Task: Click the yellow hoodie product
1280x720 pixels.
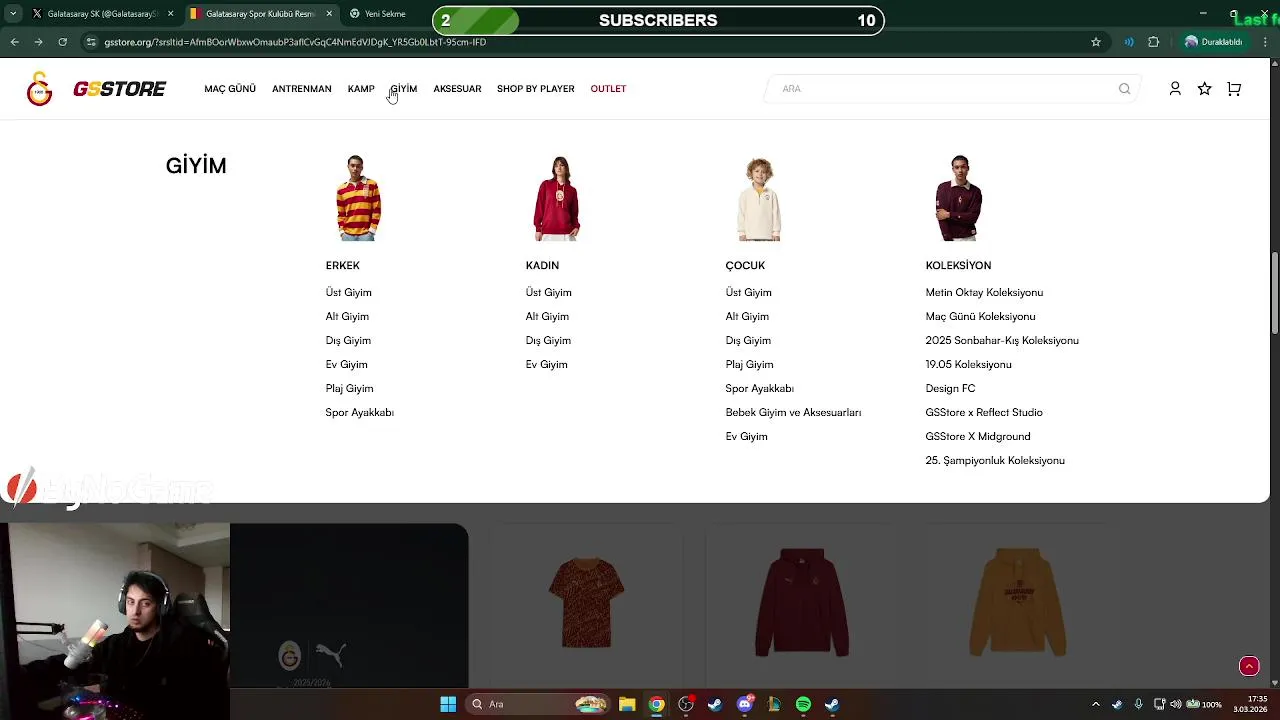Action: click(x=1018, y=602)
